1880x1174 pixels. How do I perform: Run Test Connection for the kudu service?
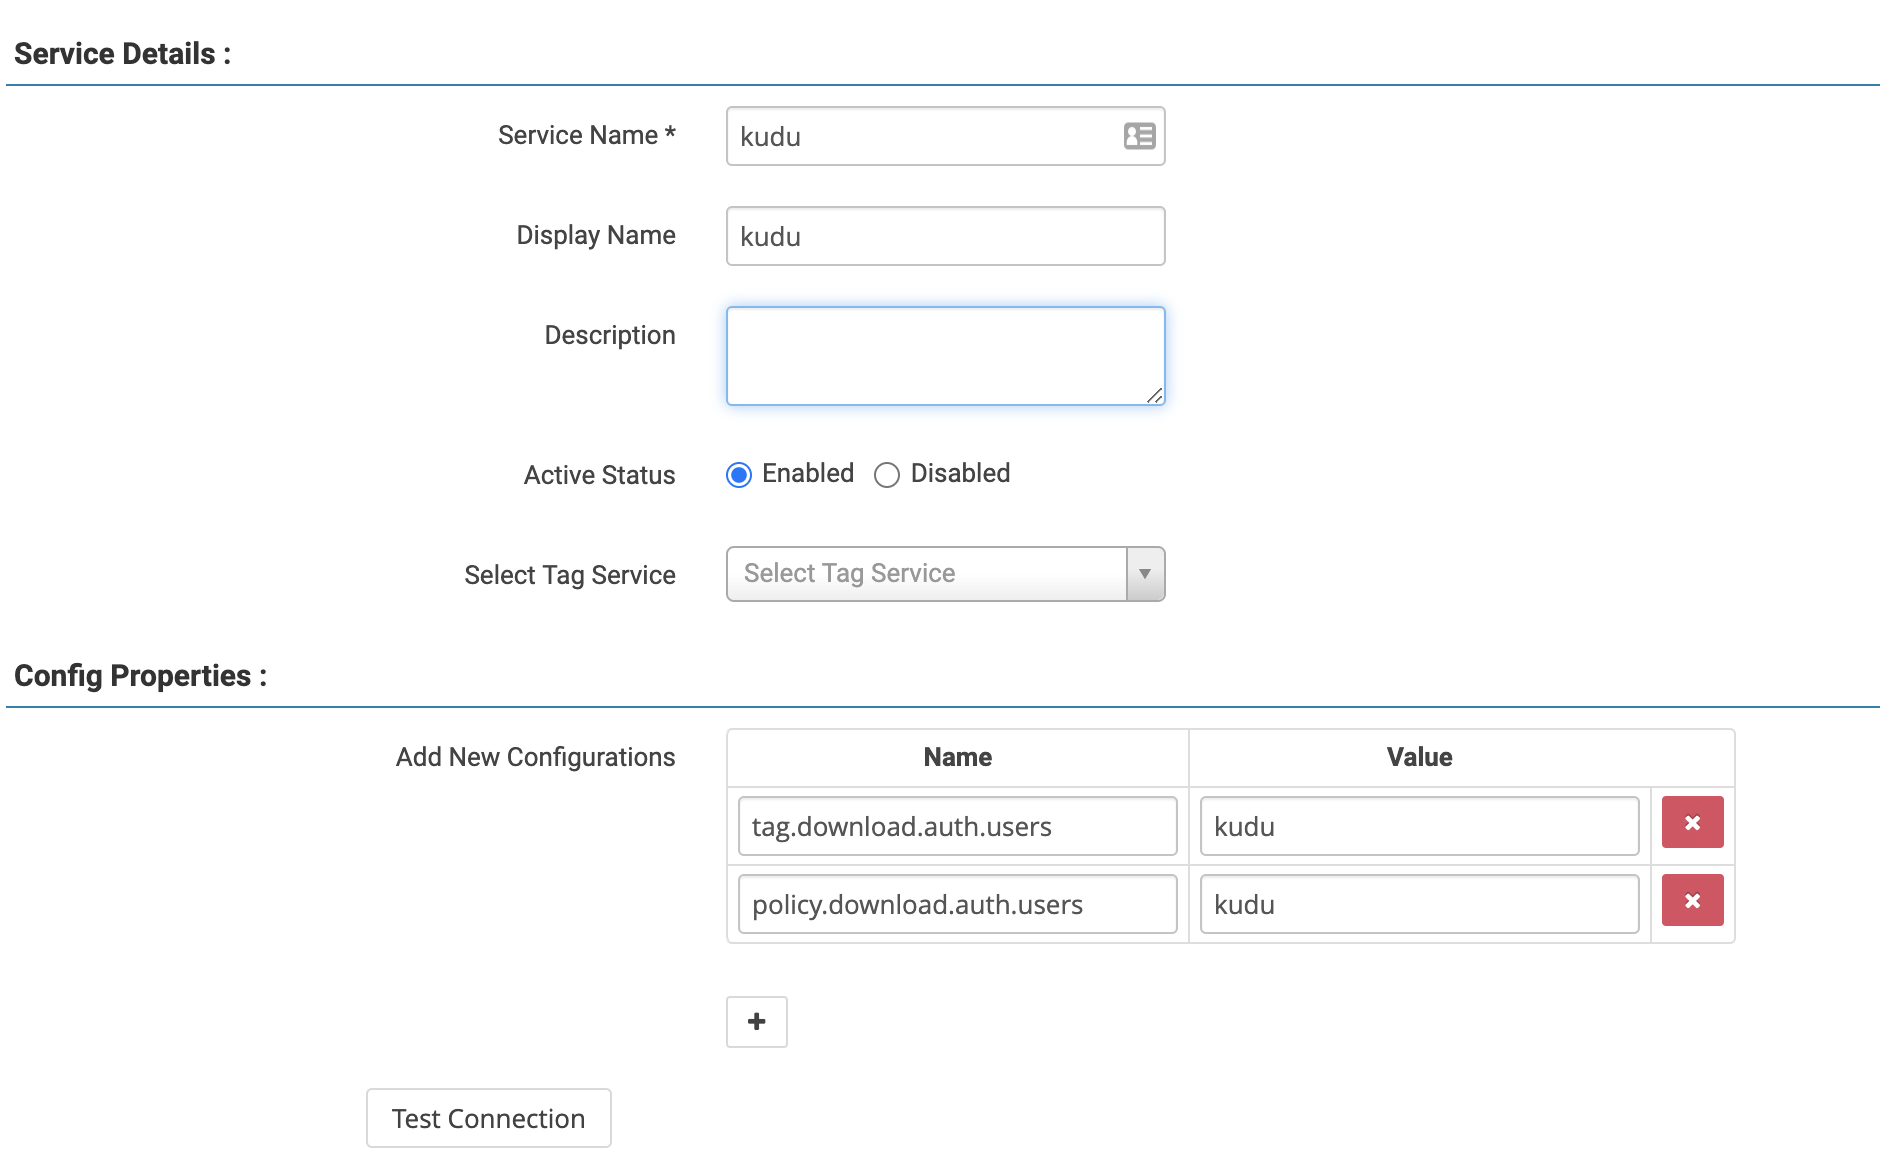tap(487, 1117)
